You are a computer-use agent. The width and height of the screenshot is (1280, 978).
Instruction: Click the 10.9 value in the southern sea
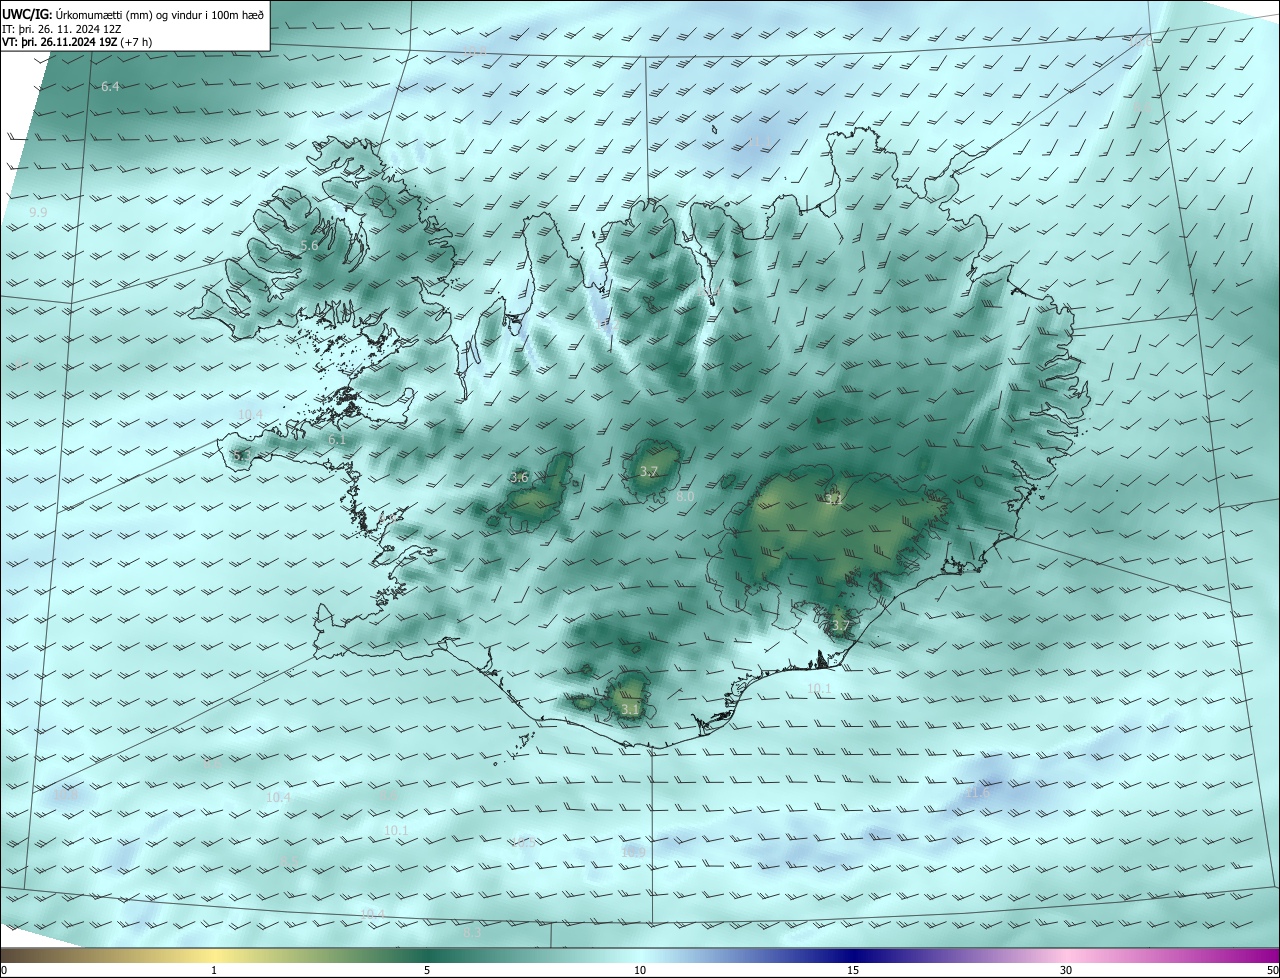click(x=633, y=852)
